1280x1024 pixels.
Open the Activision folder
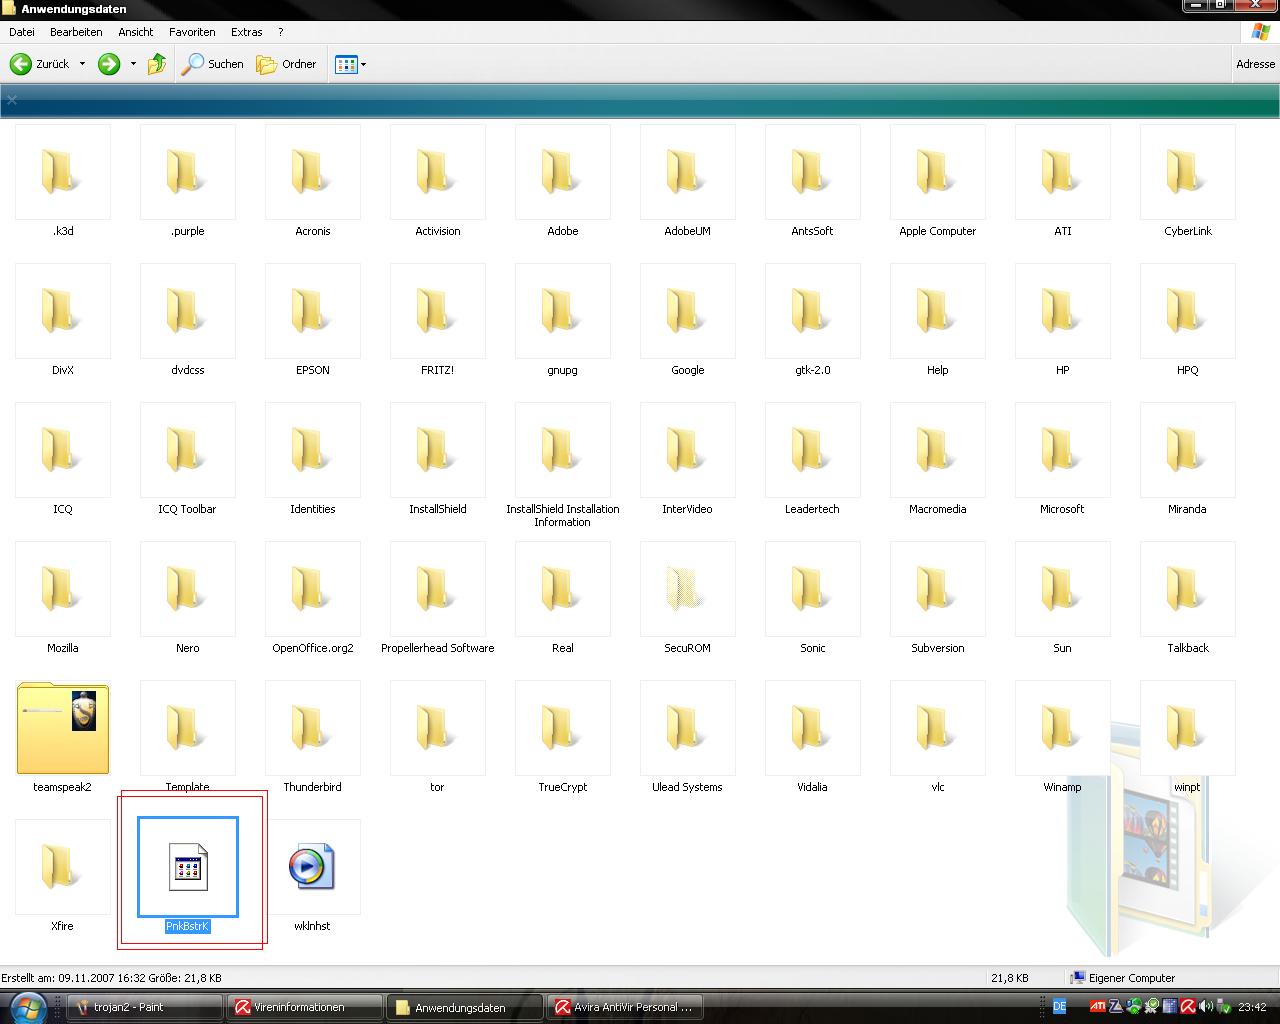click(438, 172)
